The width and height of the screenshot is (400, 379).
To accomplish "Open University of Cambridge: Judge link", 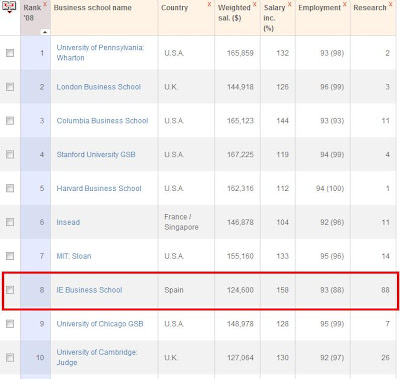I will coord(97,357).
